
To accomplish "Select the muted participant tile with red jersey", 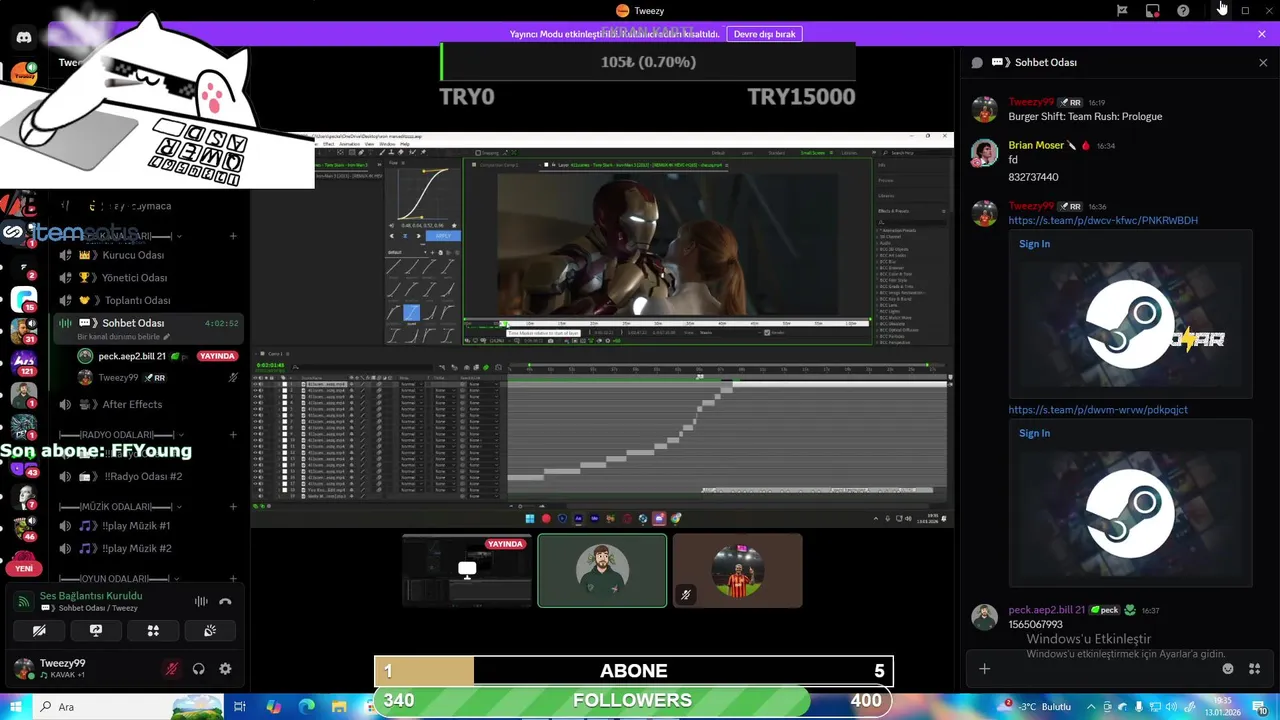I will pyautogui.click(x=737, y=570).
